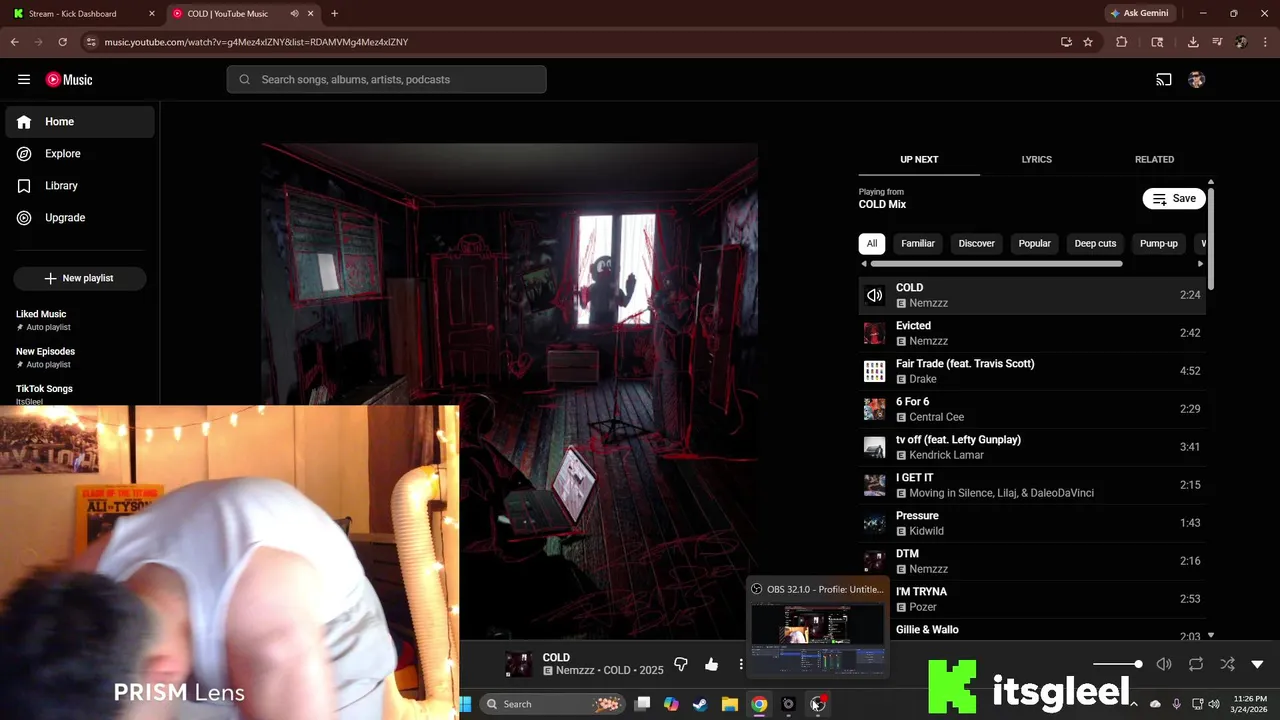Select the All filter chip
Screen dimensions: 1280x720
(x=872, y=243)
